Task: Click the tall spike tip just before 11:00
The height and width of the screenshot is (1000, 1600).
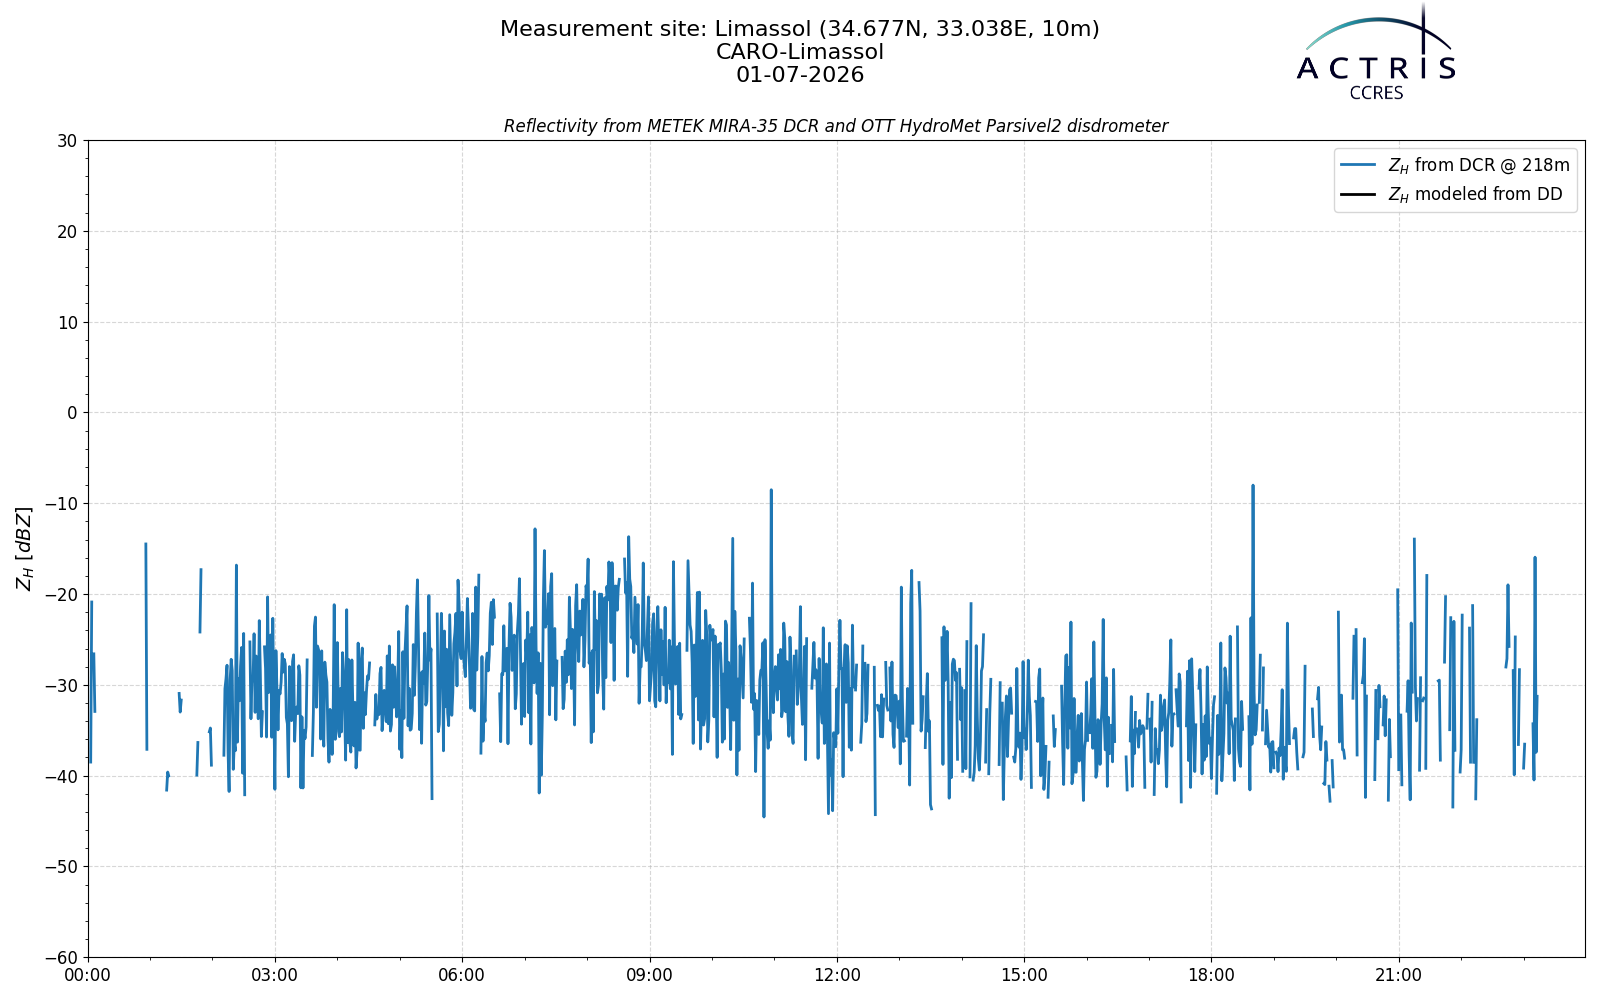Action: point(771,490)
